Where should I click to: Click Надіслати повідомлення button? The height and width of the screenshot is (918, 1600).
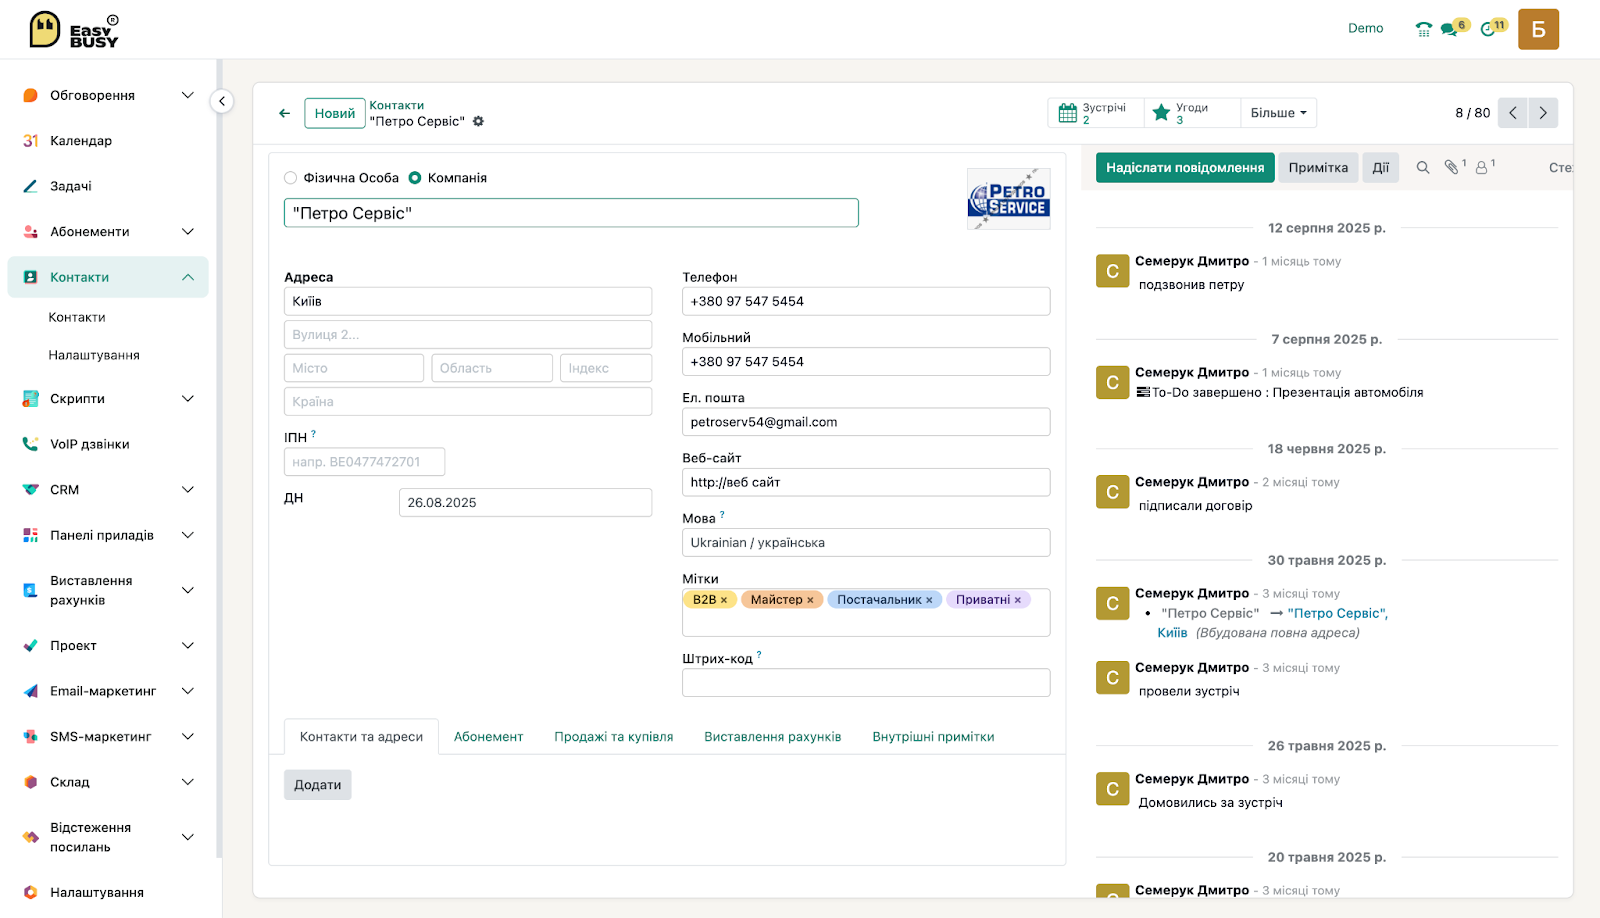1185,168
